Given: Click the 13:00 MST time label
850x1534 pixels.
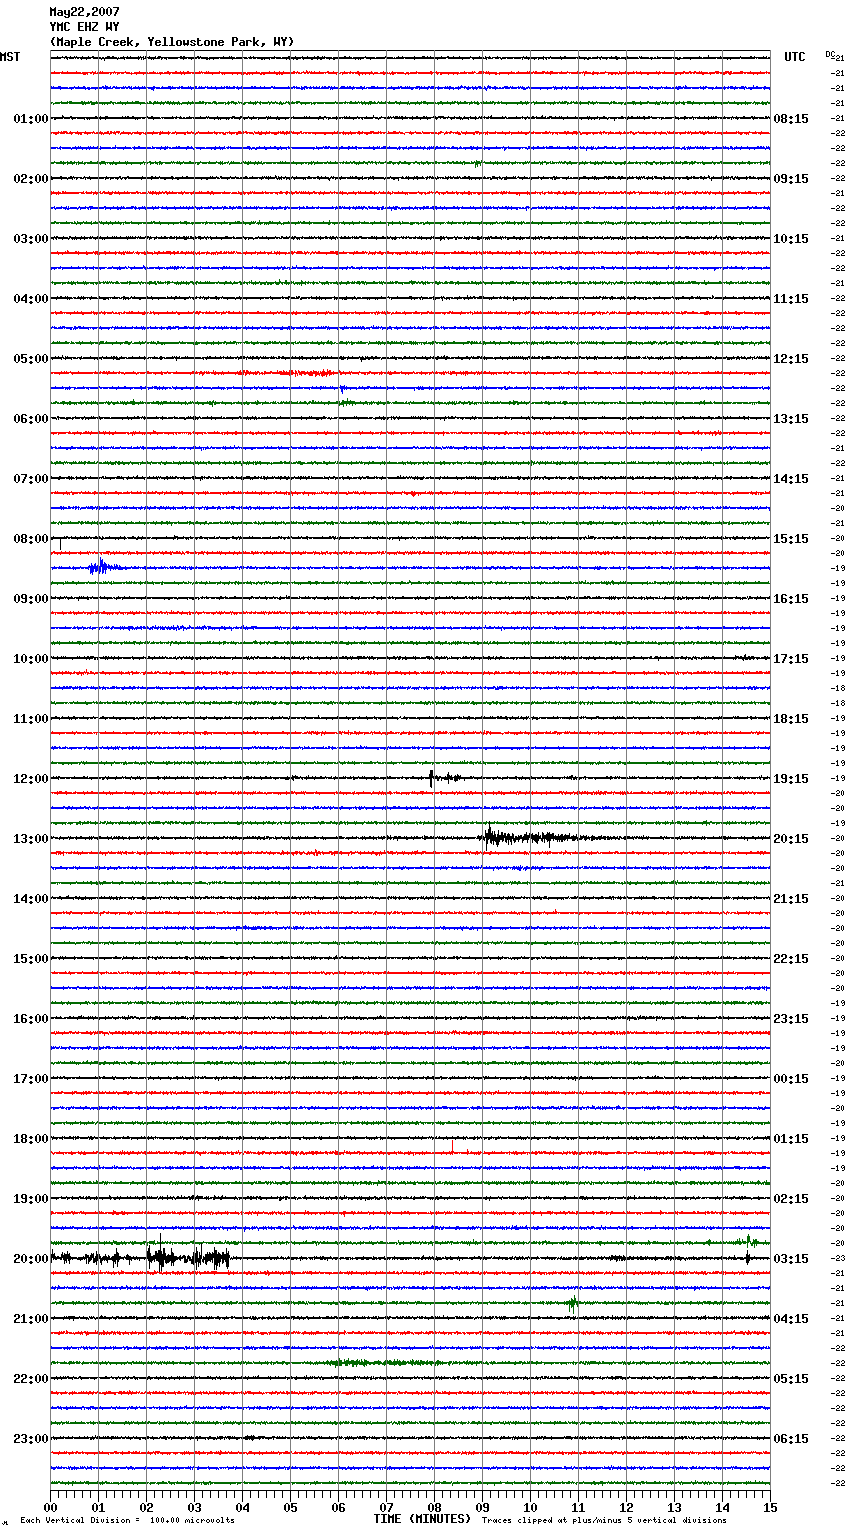Looking at the screenshot, I should pyautogui.click(x=31, y=839).
